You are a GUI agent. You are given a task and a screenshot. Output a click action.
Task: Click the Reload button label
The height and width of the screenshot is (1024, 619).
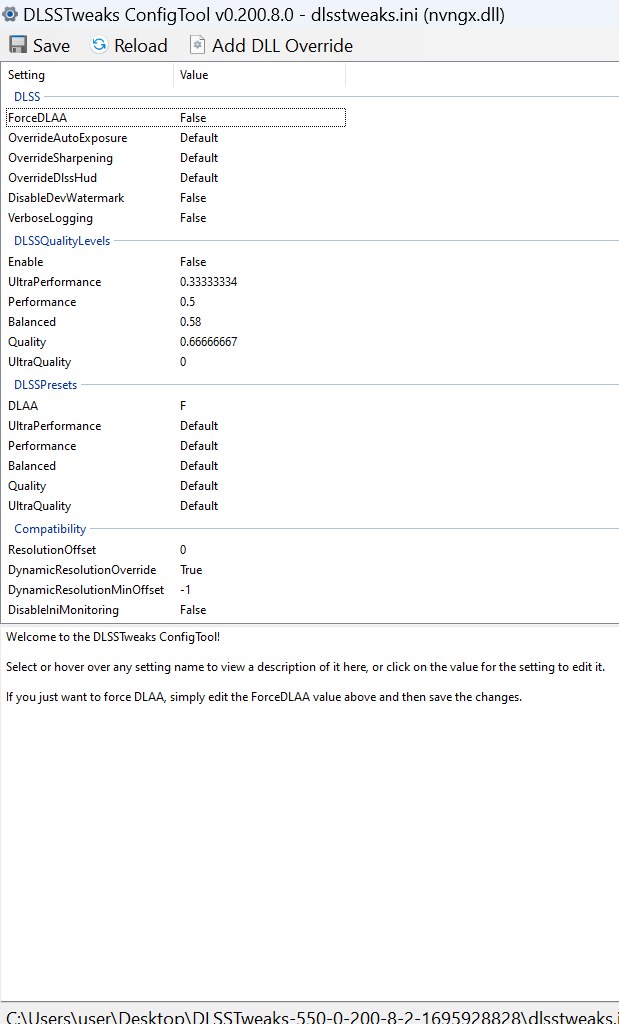[140, 46]
